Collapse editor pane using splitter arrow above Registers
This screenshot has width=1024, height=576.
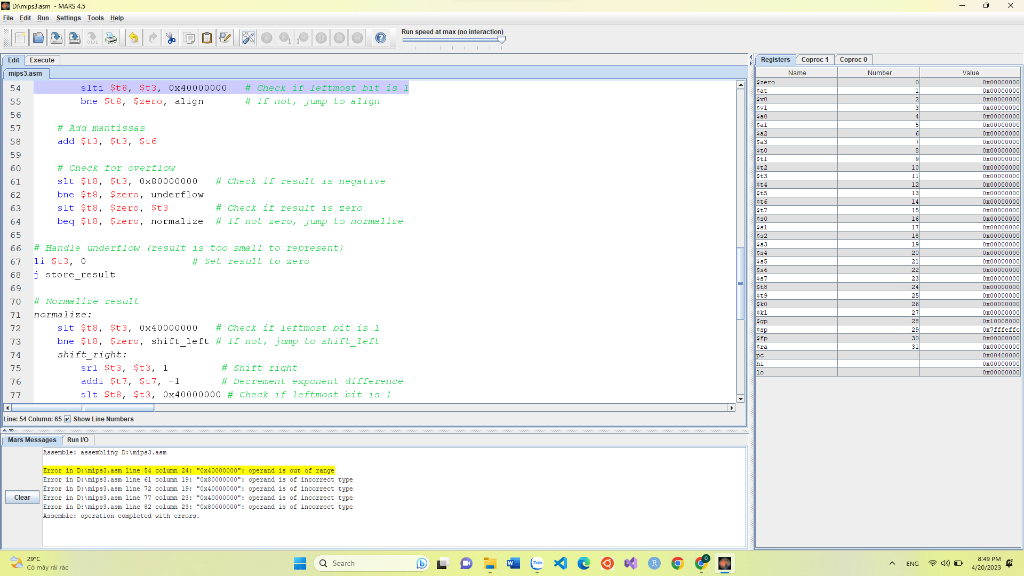(751, 59)
